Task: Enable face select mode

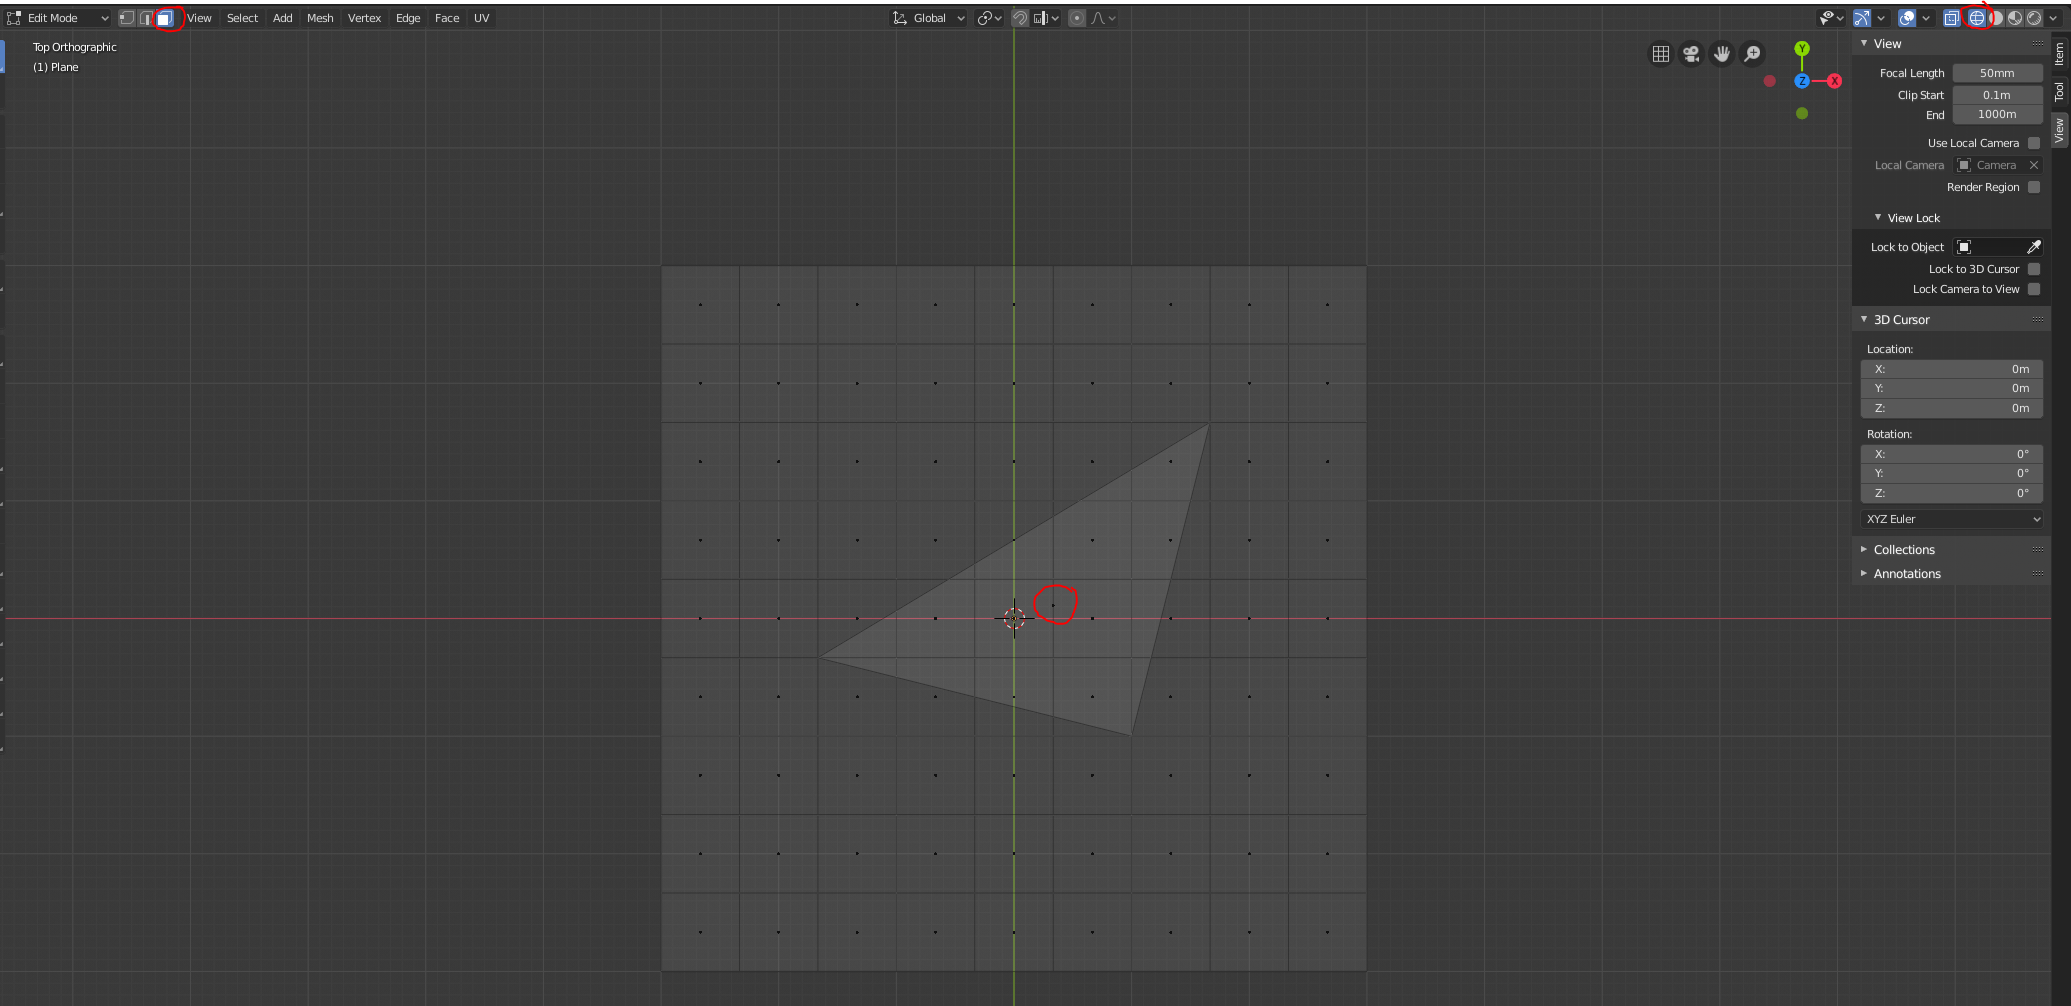Action: tap(166, 17)
